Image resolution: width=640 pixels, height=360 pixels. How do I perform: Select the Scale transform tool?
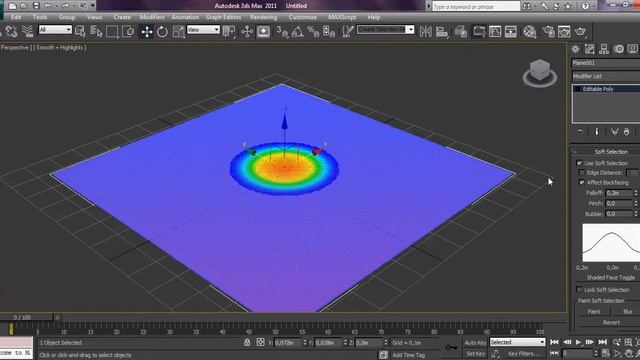click(x=178, y=31)
